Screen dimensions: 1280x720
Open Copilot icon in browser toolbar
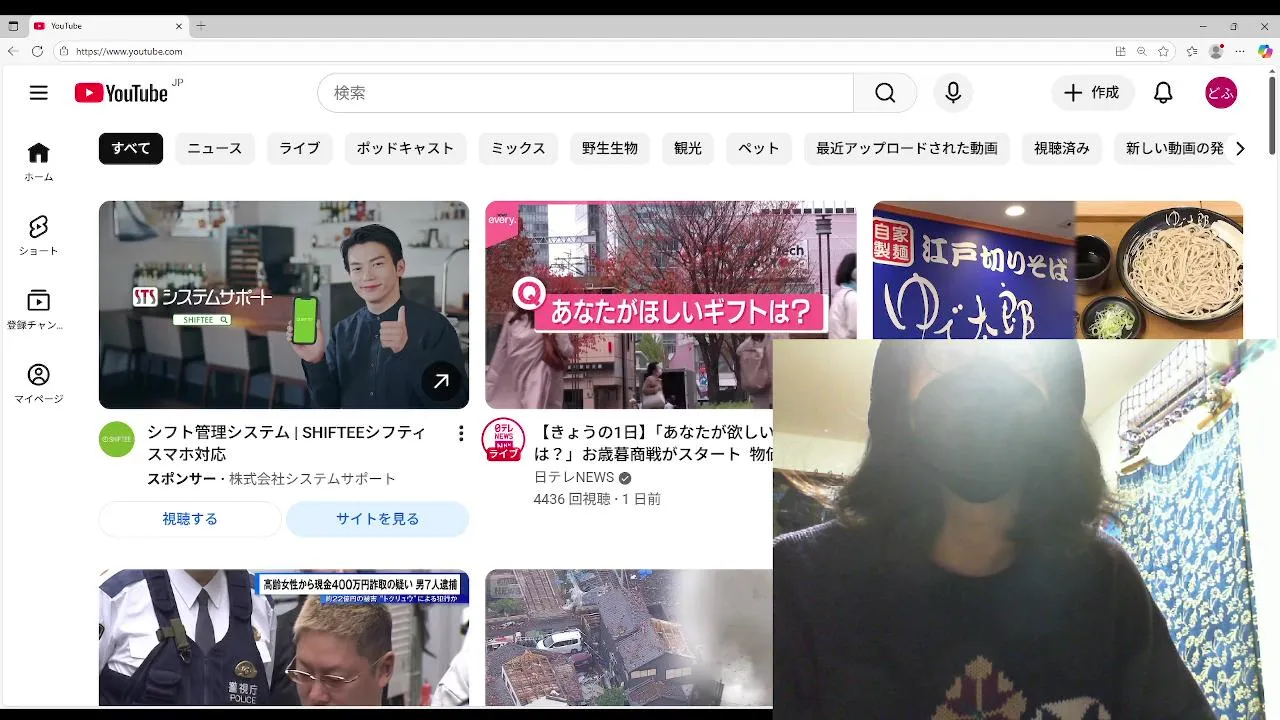point(1265,51)
